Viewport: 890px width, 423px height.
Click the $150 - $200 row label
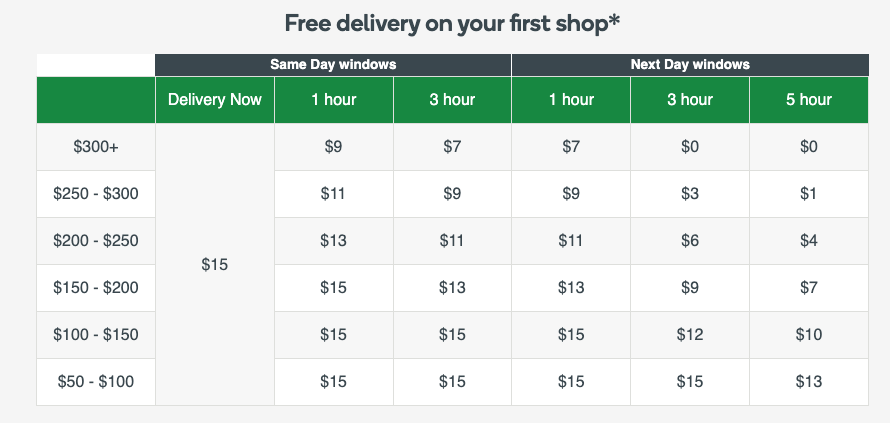pos(96,288)
